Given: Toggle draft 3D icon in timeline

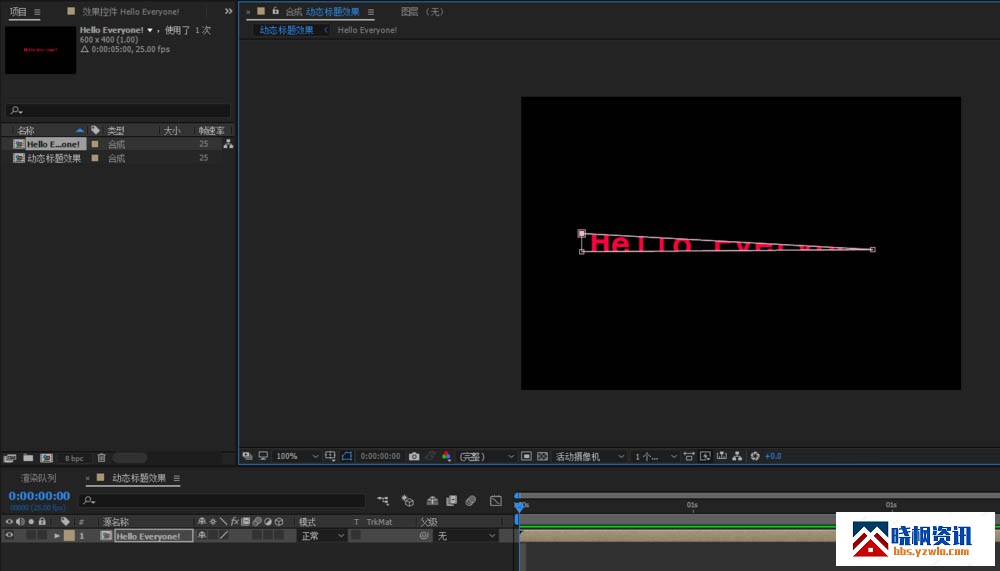Looking at the screenshot, I should point(408,501).
